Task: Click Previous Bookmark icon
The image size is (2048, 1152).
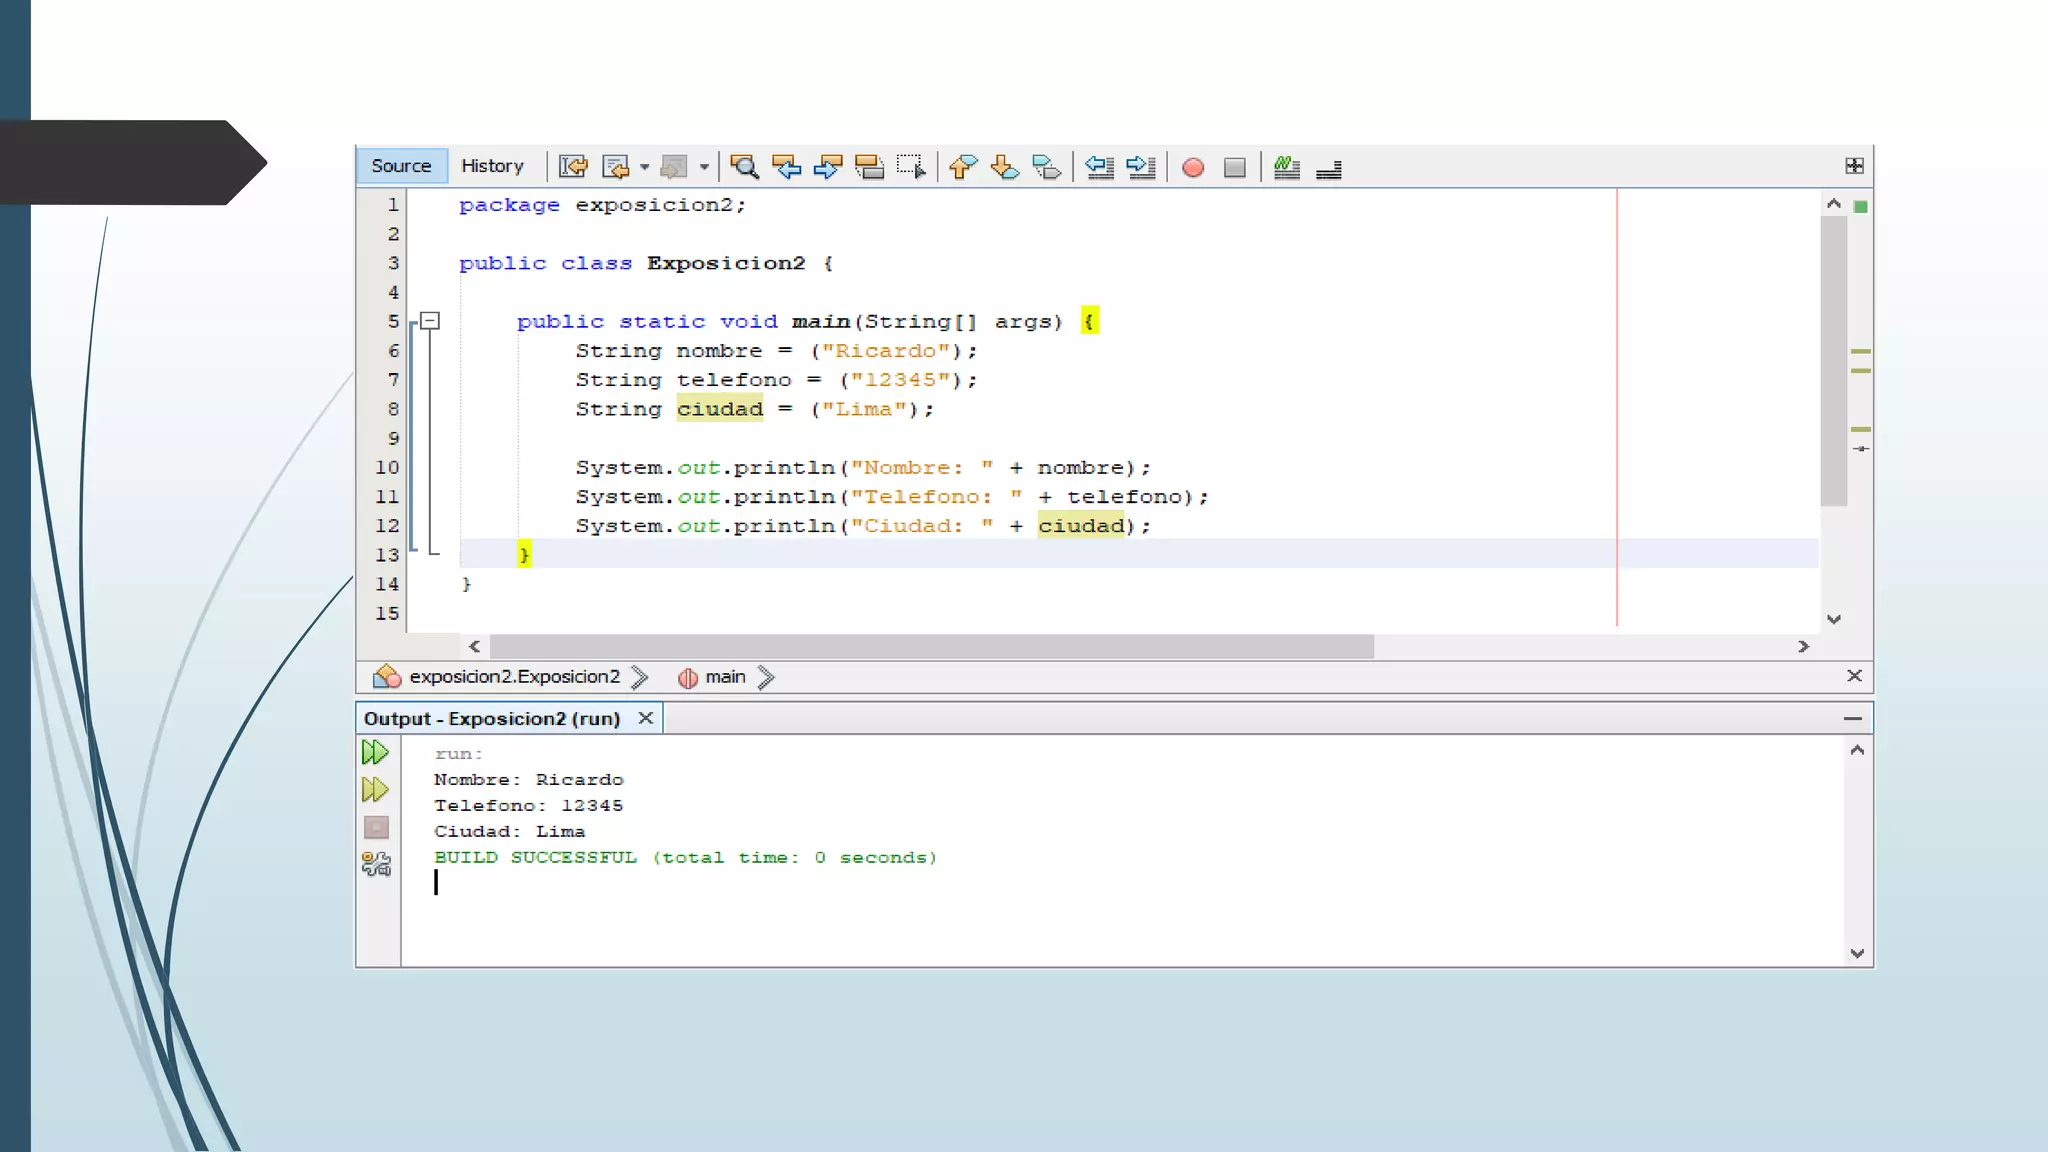Action: tap(962, 167)
